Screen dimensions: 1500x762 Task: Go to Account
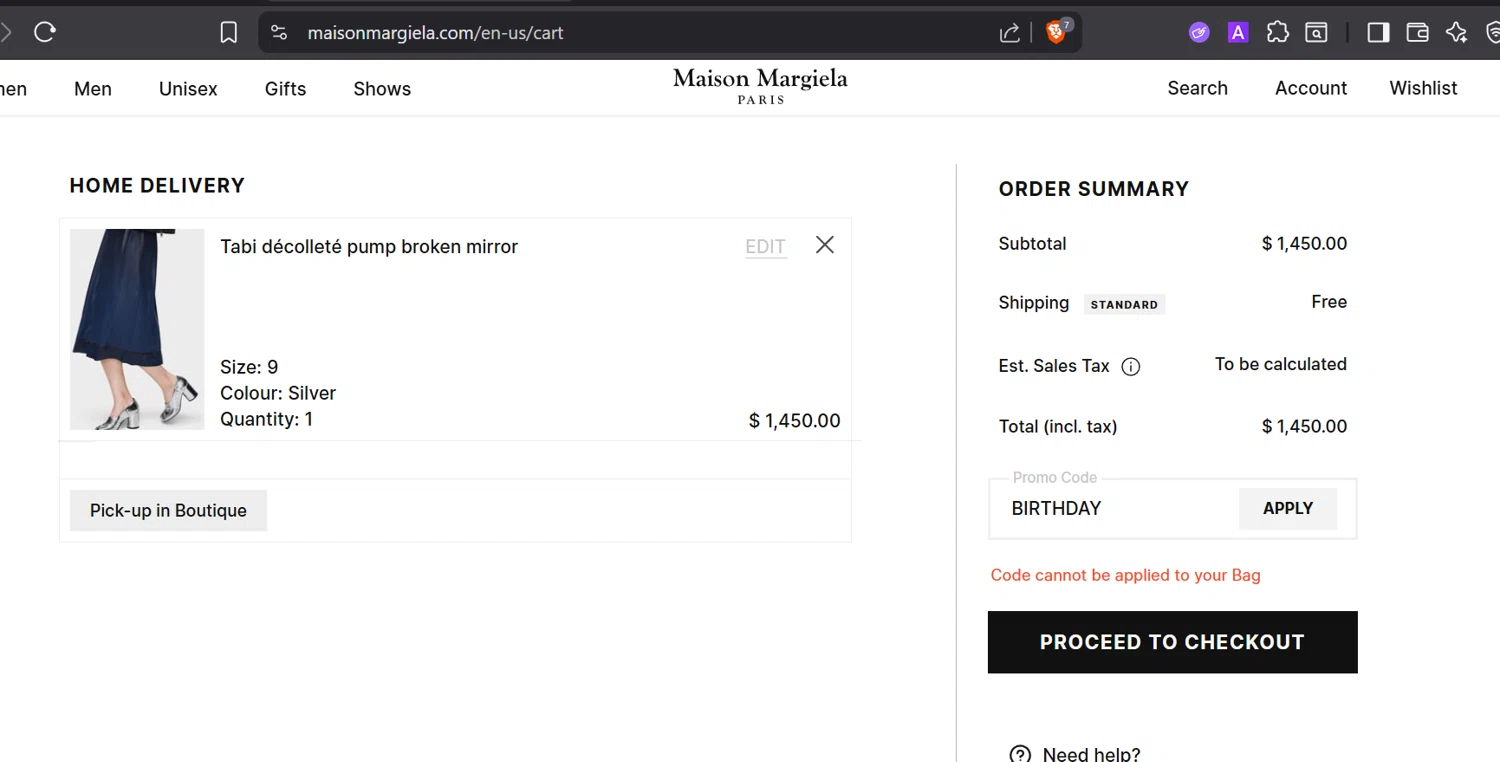click(x=1311, y=88)
